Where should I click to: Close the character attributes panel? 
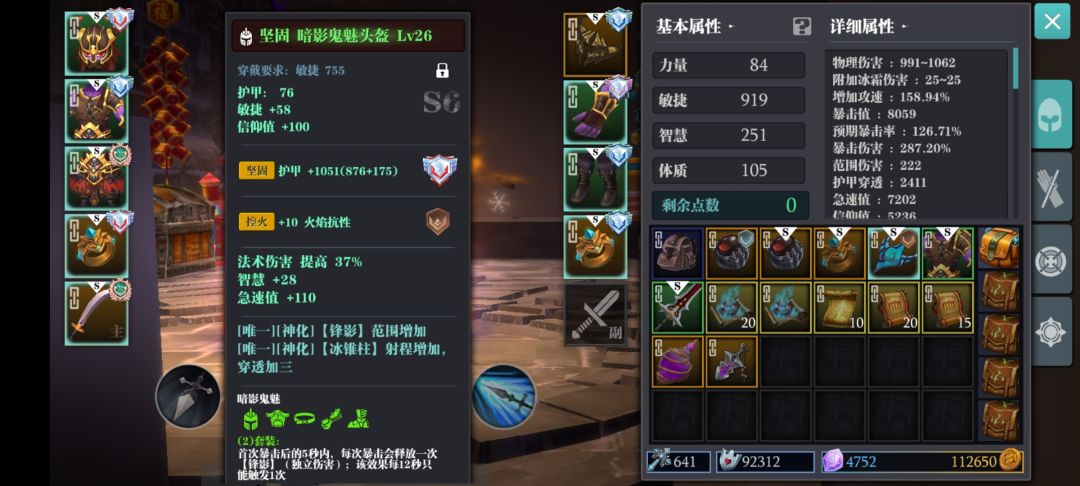(1052, 22)
